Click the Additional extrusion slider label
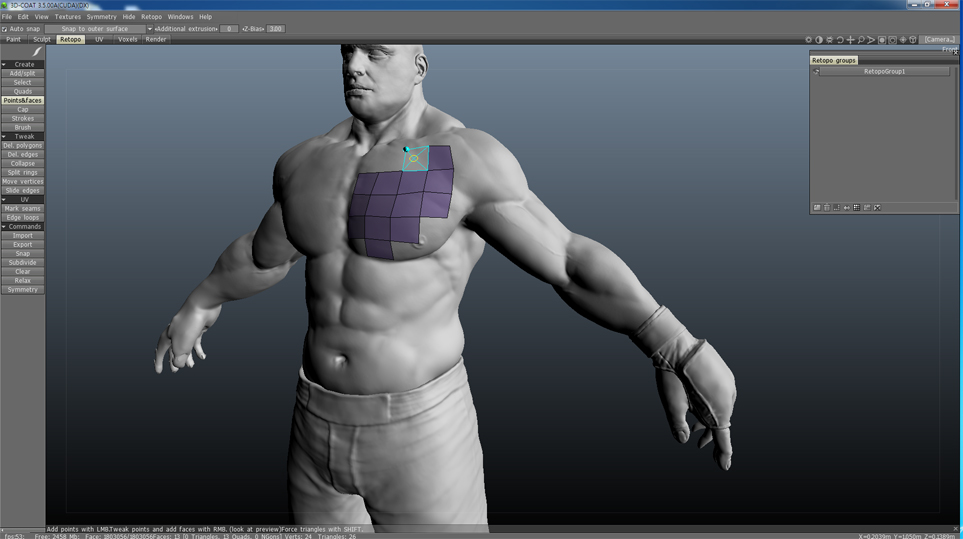The image size is (963, 539). 186,29
